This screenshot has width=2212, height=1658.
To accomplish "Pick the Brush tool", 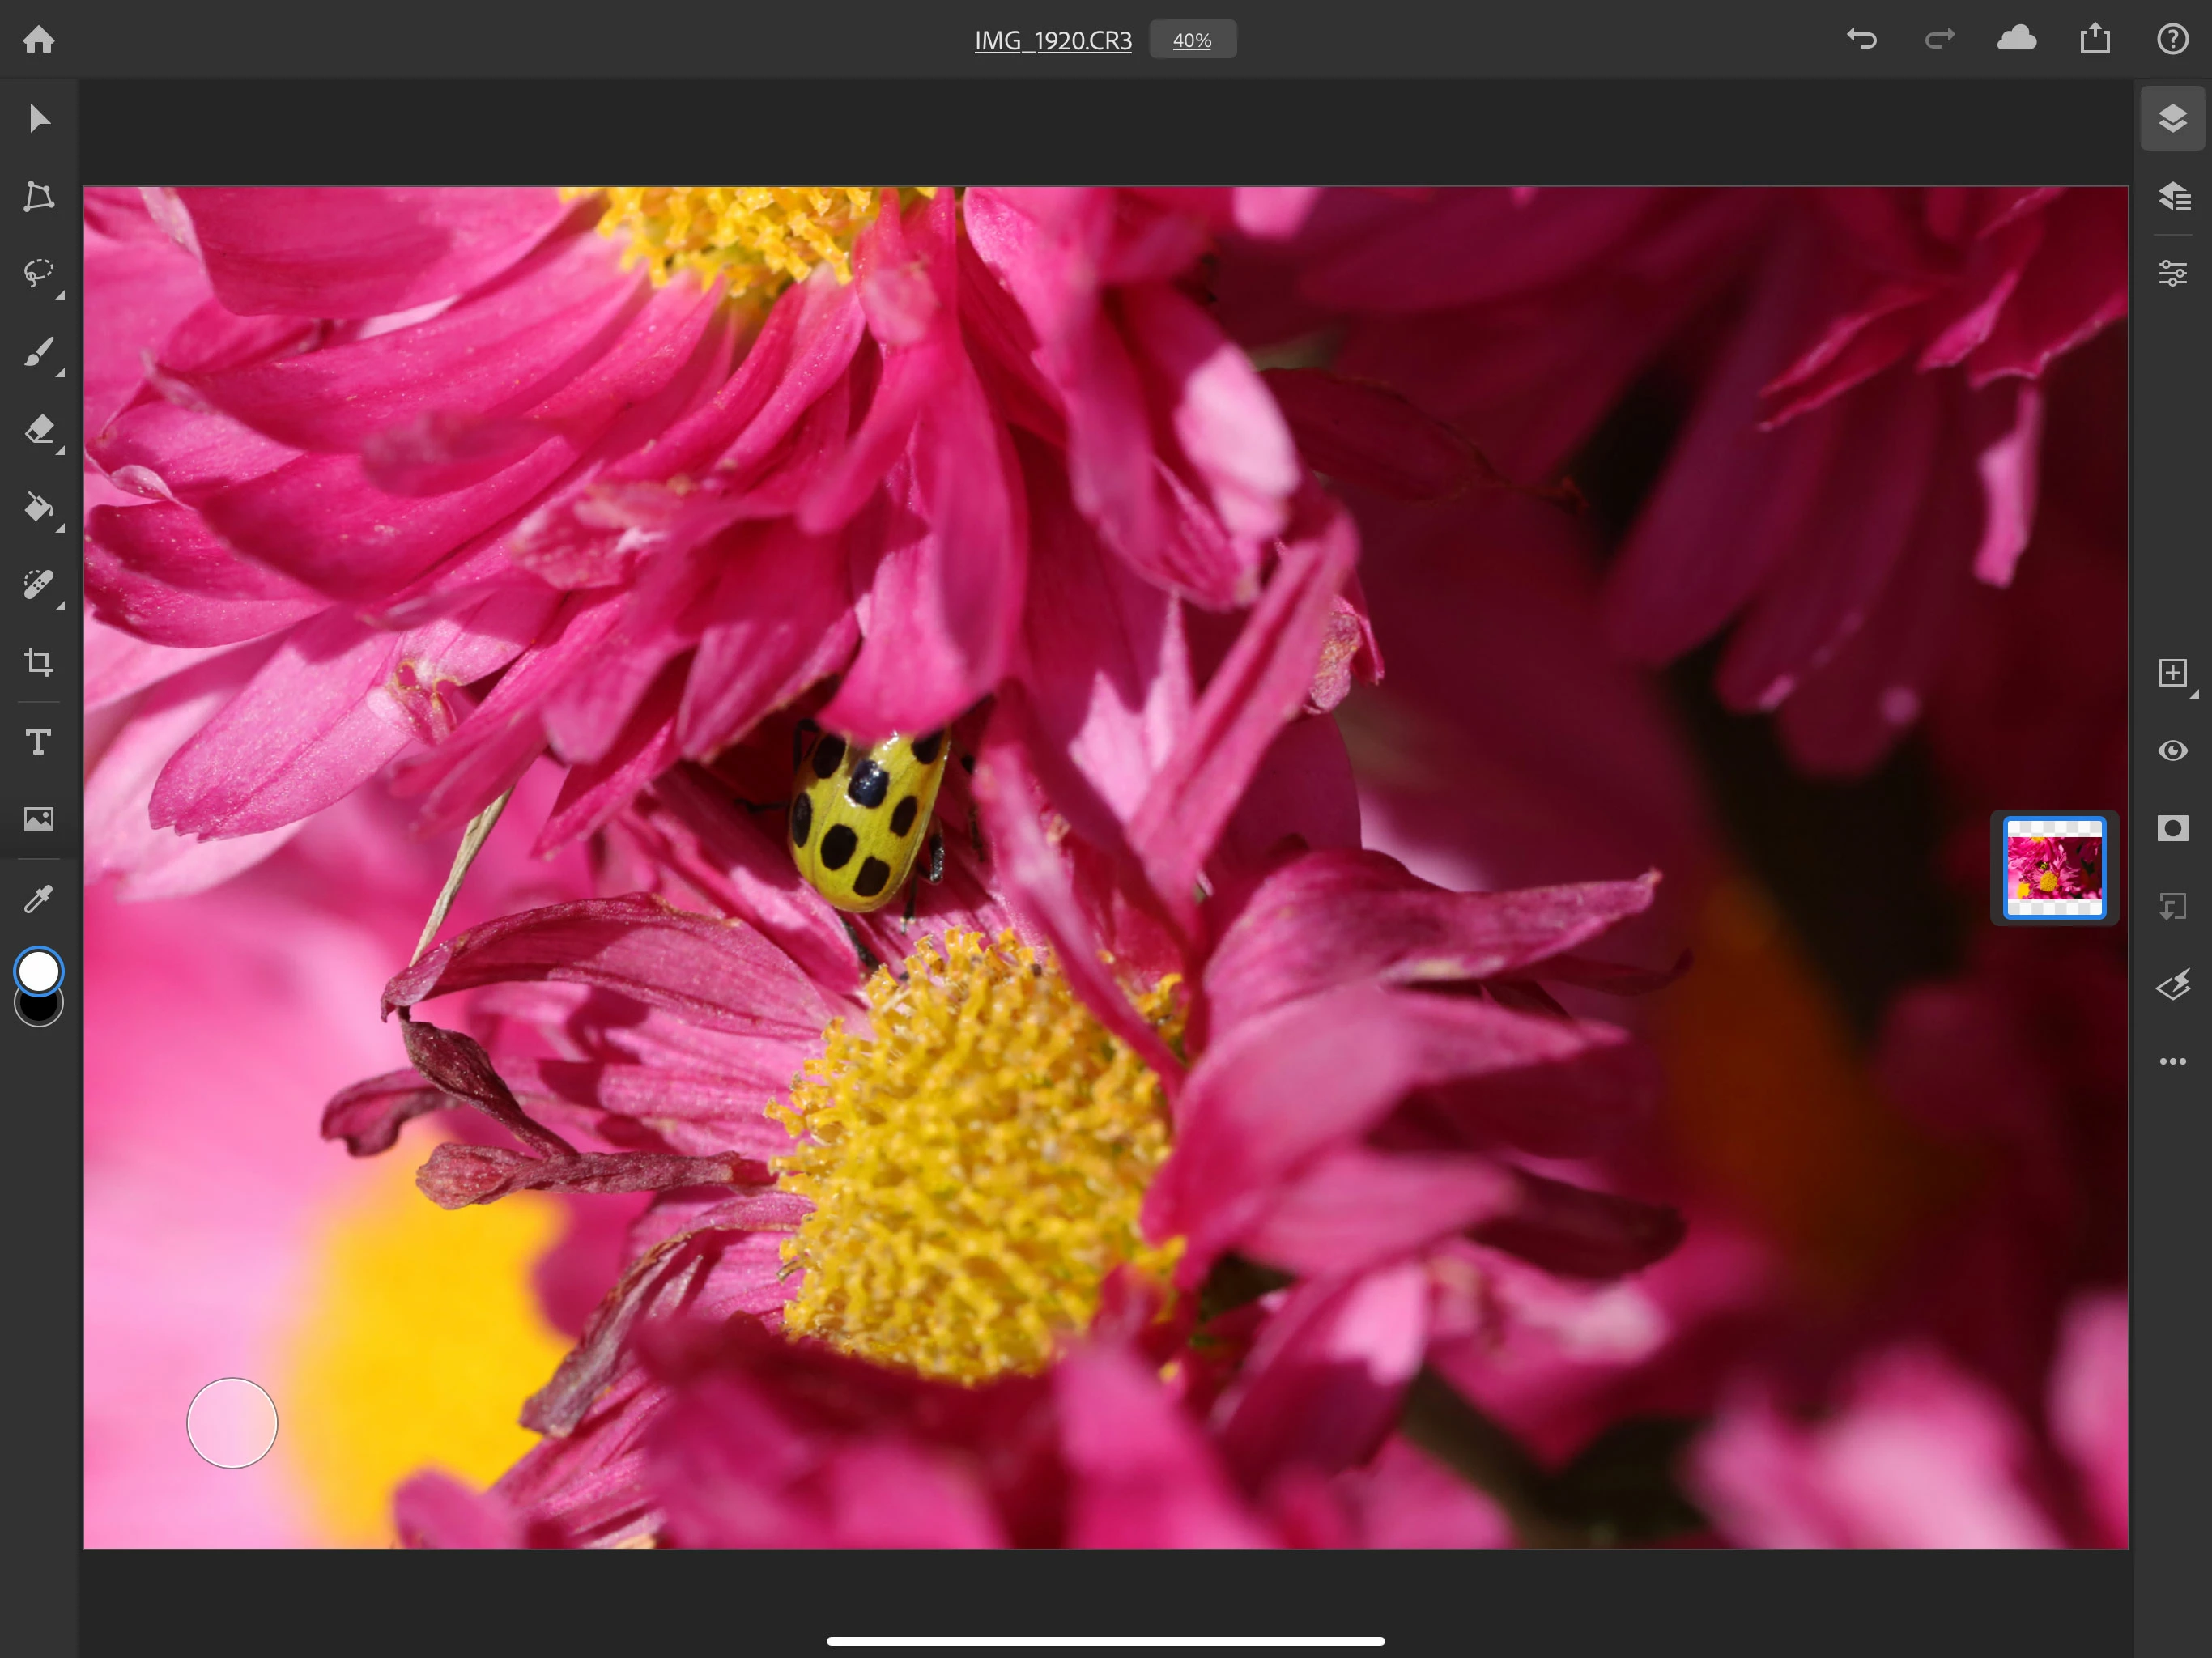I will click(x=38, y=352).
